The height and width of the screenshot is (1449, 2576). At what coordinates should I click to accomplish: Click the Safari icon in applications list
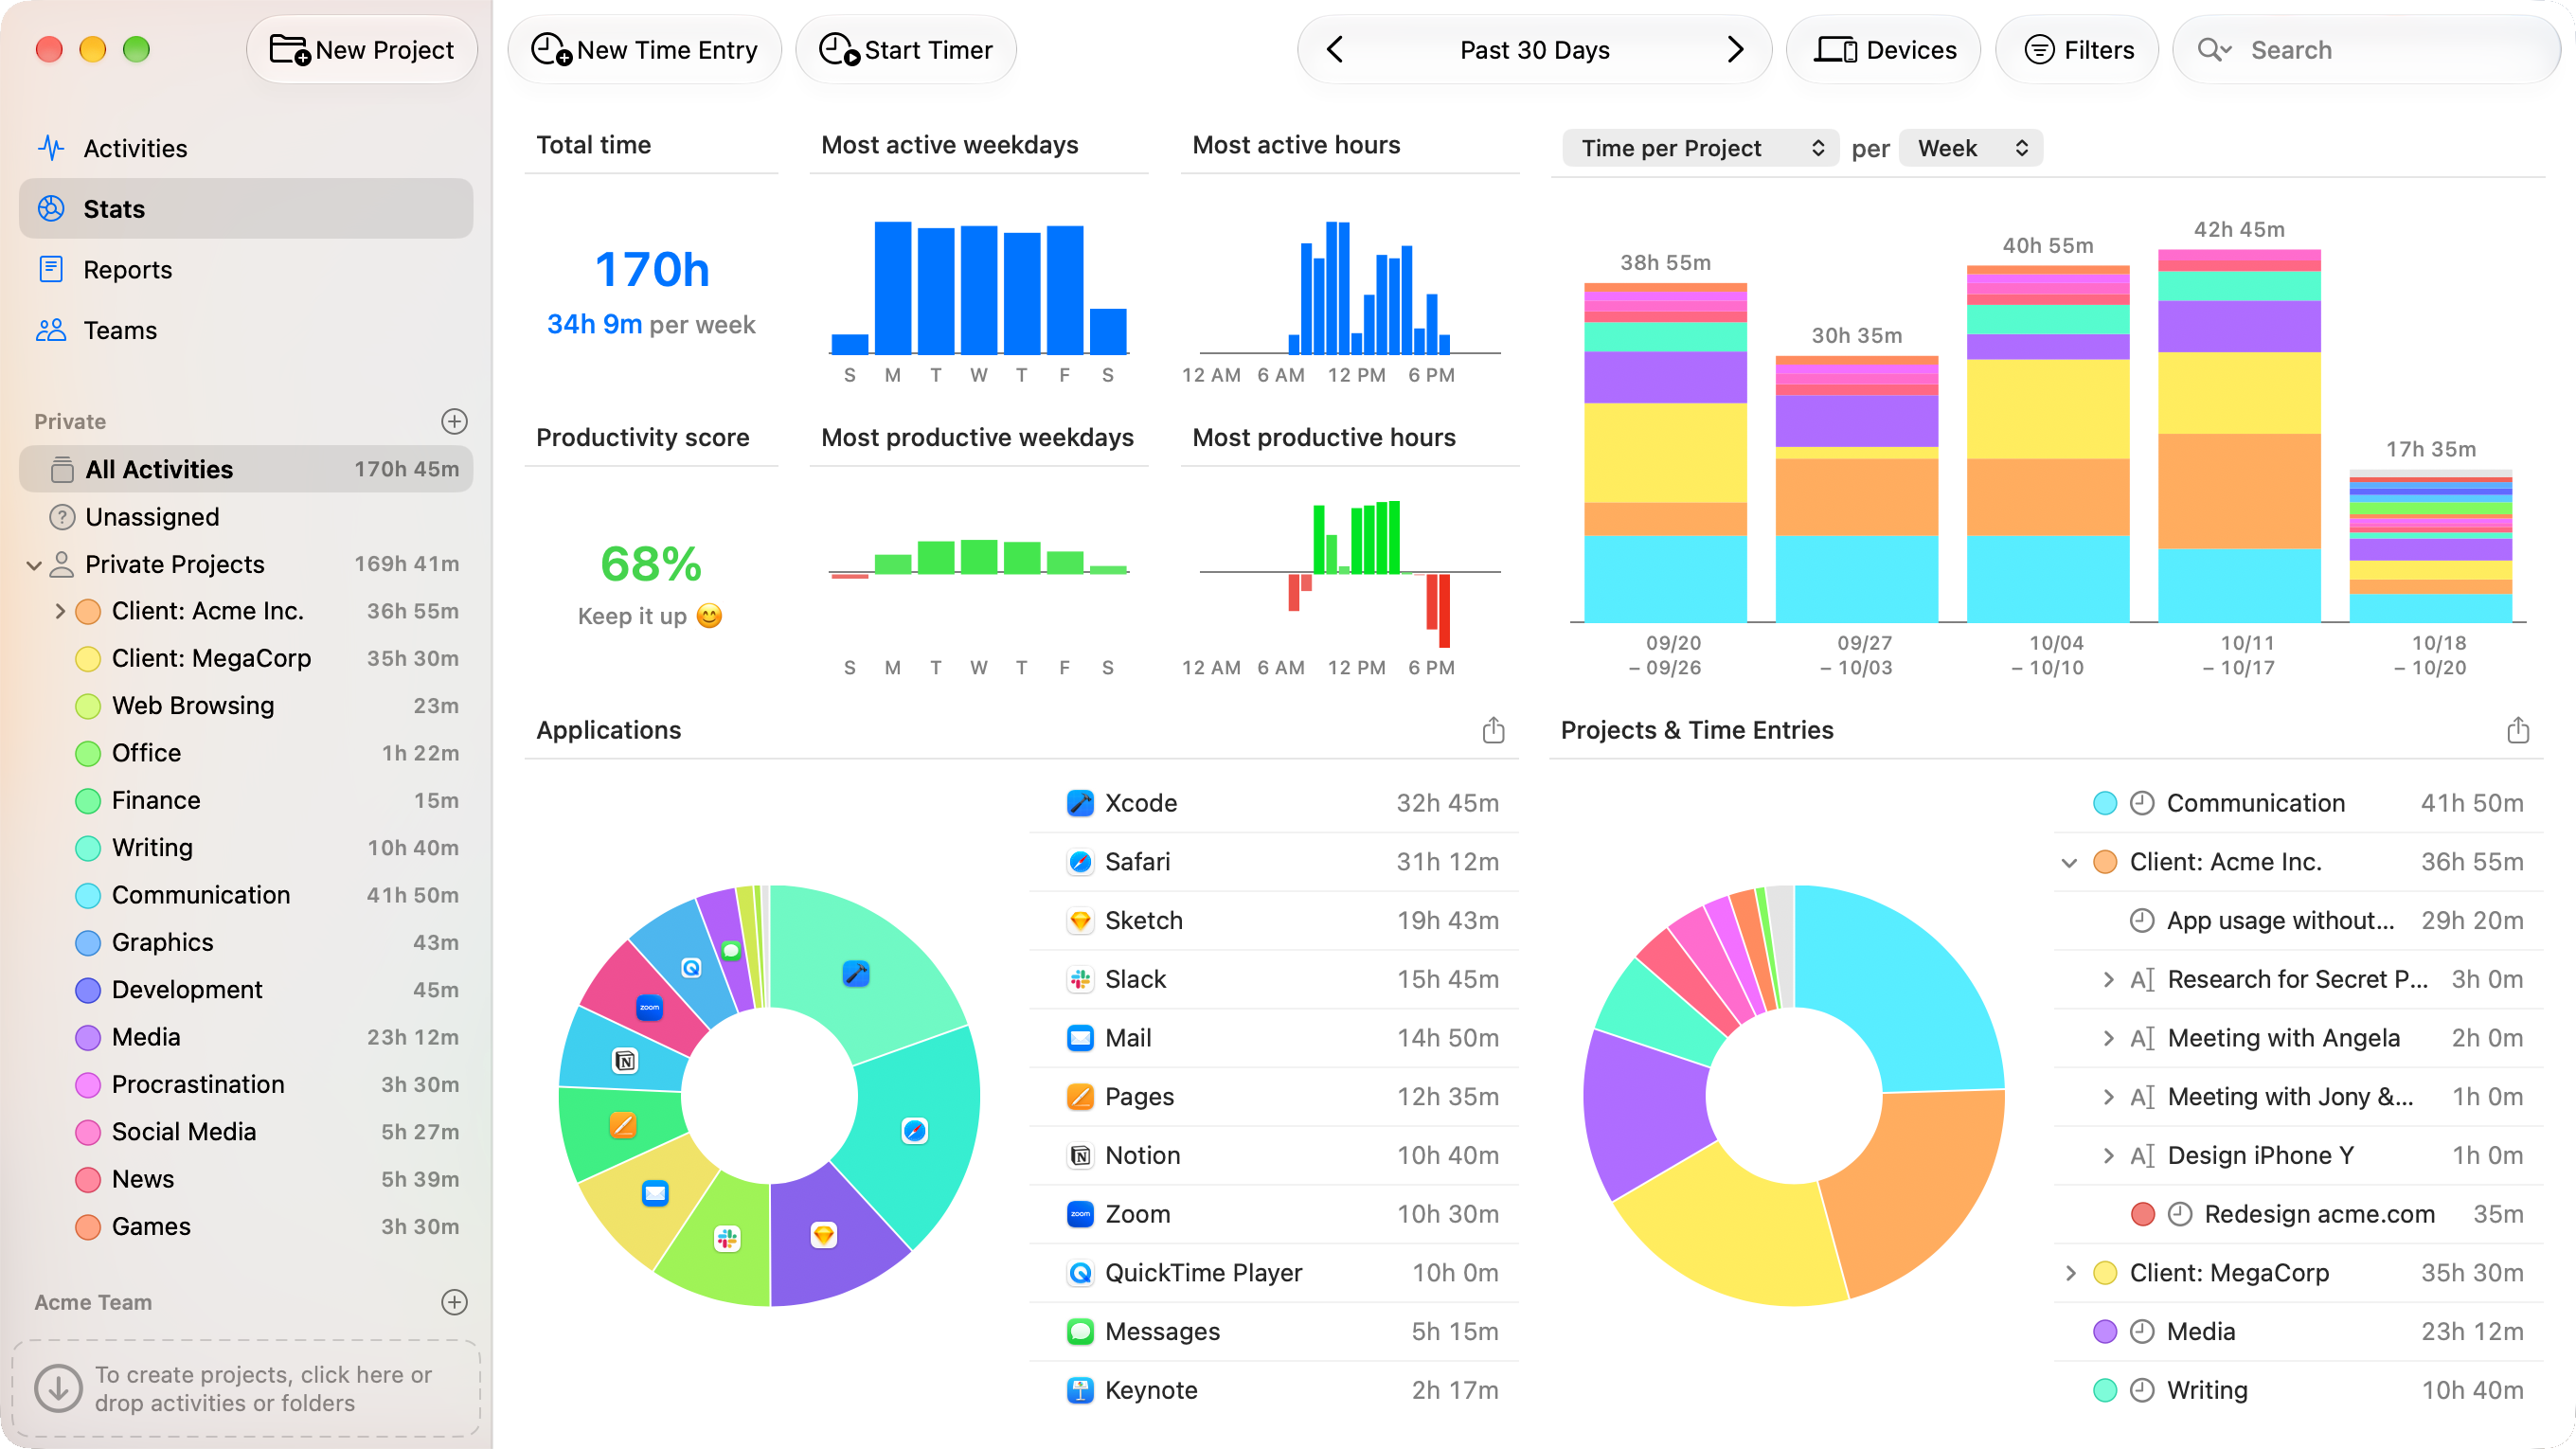(1080, 862)
